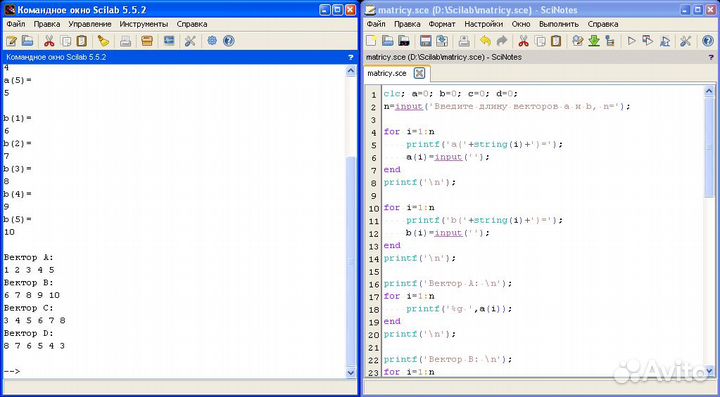Place cursor on line 2 input statement
The height and width of the screenshot is (397, 720).
click(507, 106)
